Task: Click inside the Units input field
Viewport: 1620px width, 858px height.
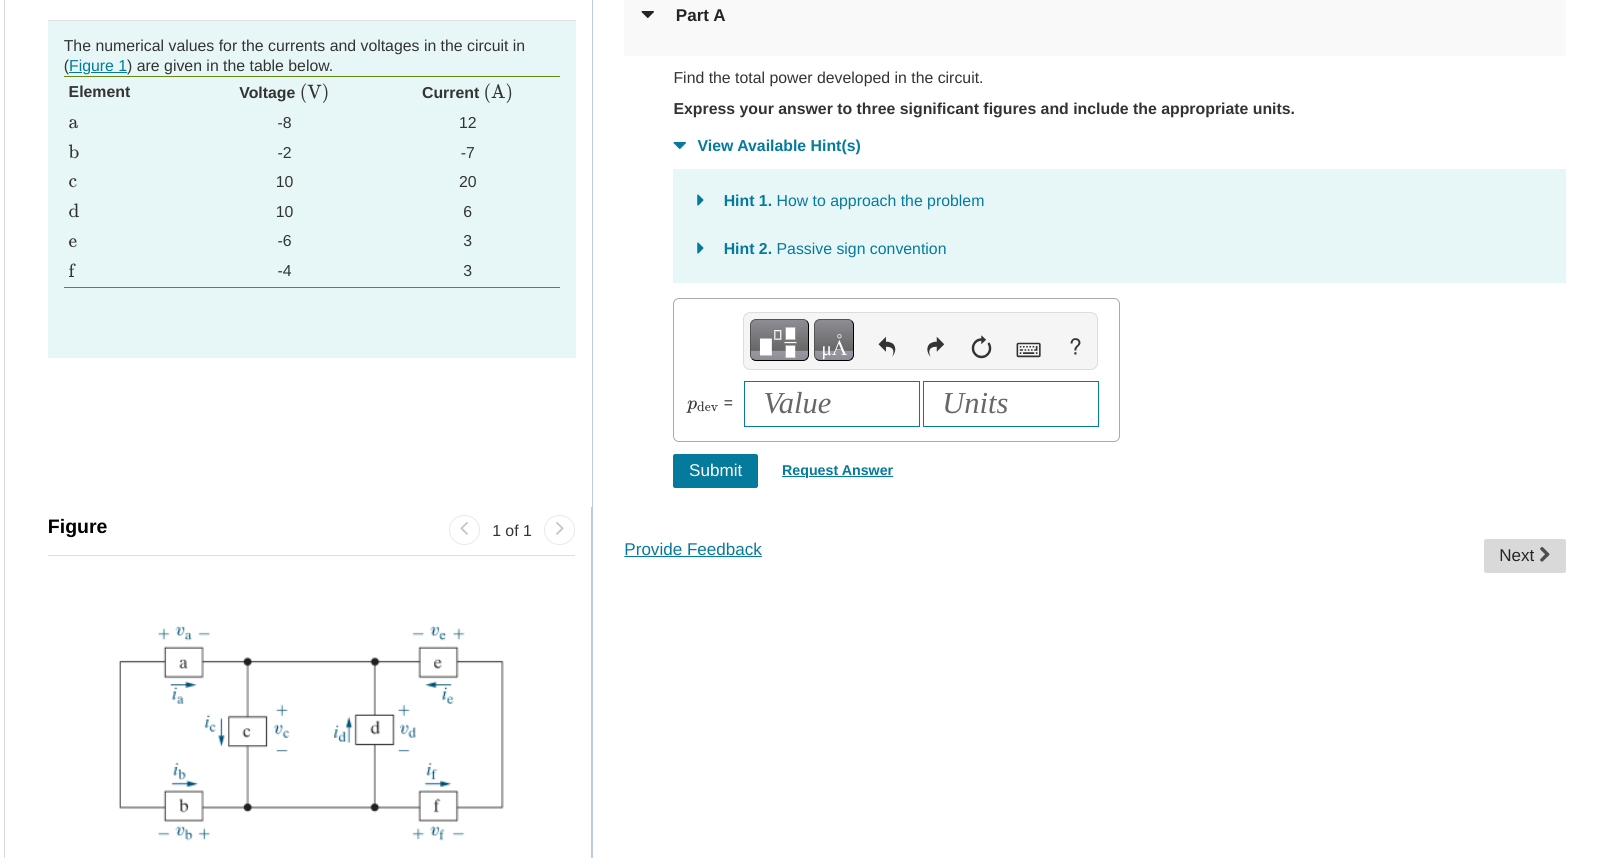Action: [1010, 404]
